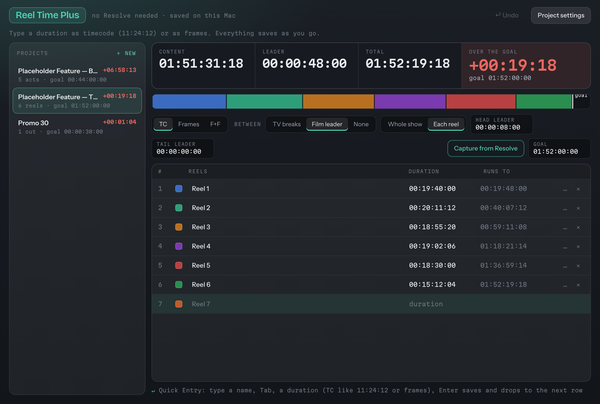600x404 pixels.
Task: Click the teal segment of the timeline bar
Action: click(x=264, y=102)
